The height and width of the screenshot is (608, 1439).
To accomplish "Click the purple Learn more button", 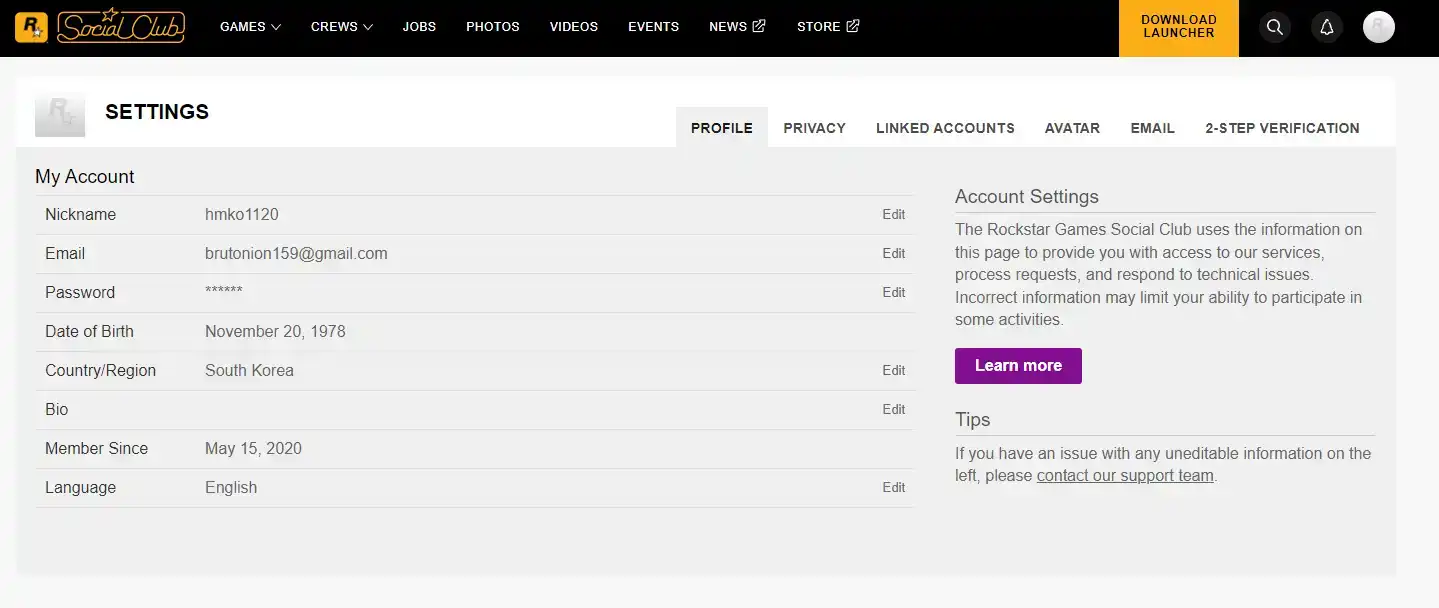I will [1018, 366].
